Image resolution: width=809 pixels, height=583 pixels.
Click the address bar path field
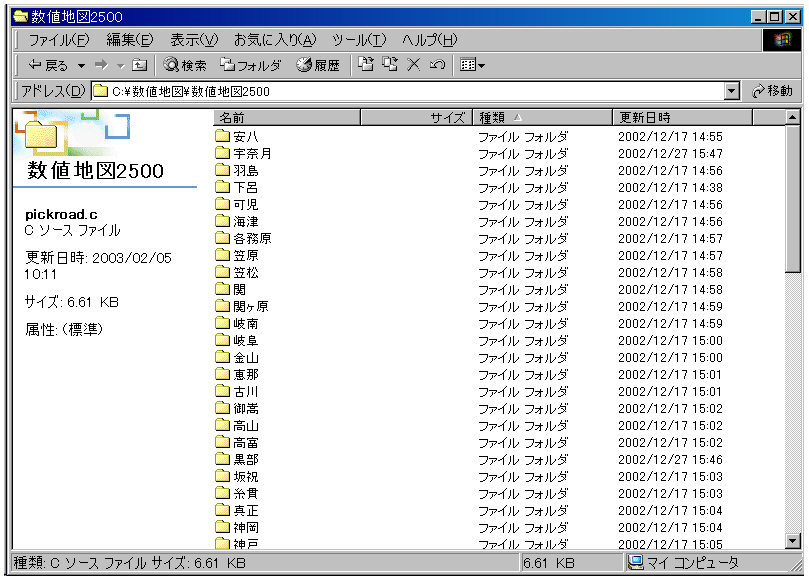click(x=408, y=91)
